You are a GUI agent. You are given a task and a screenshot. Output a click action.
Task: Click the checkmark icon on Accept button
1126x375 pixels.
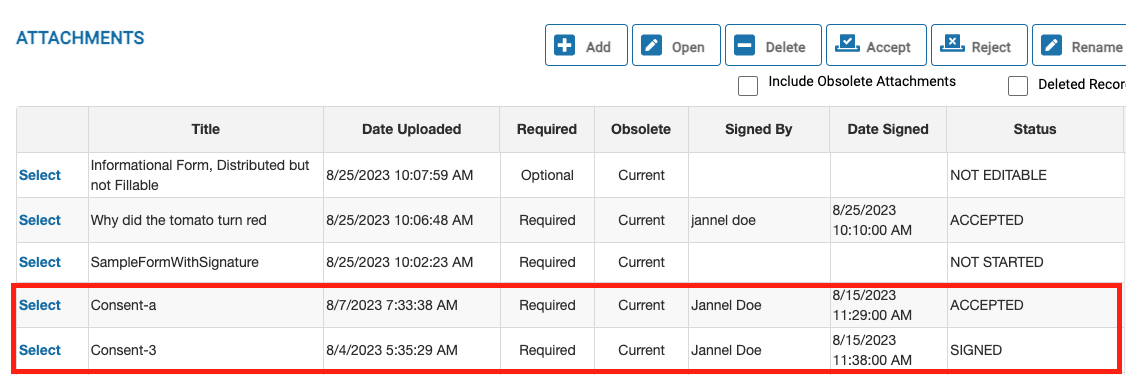pos(847,45)
